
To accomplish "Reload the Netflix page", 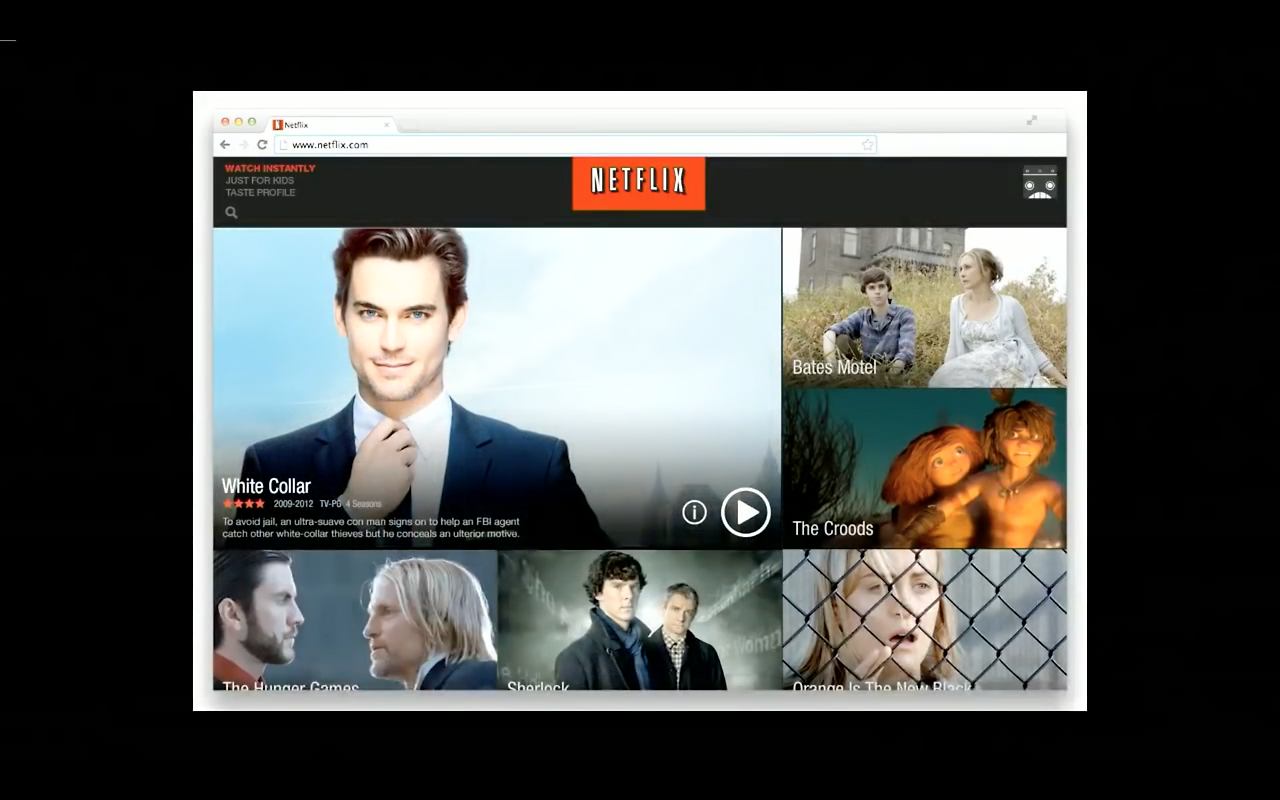I will coord(262,145).
